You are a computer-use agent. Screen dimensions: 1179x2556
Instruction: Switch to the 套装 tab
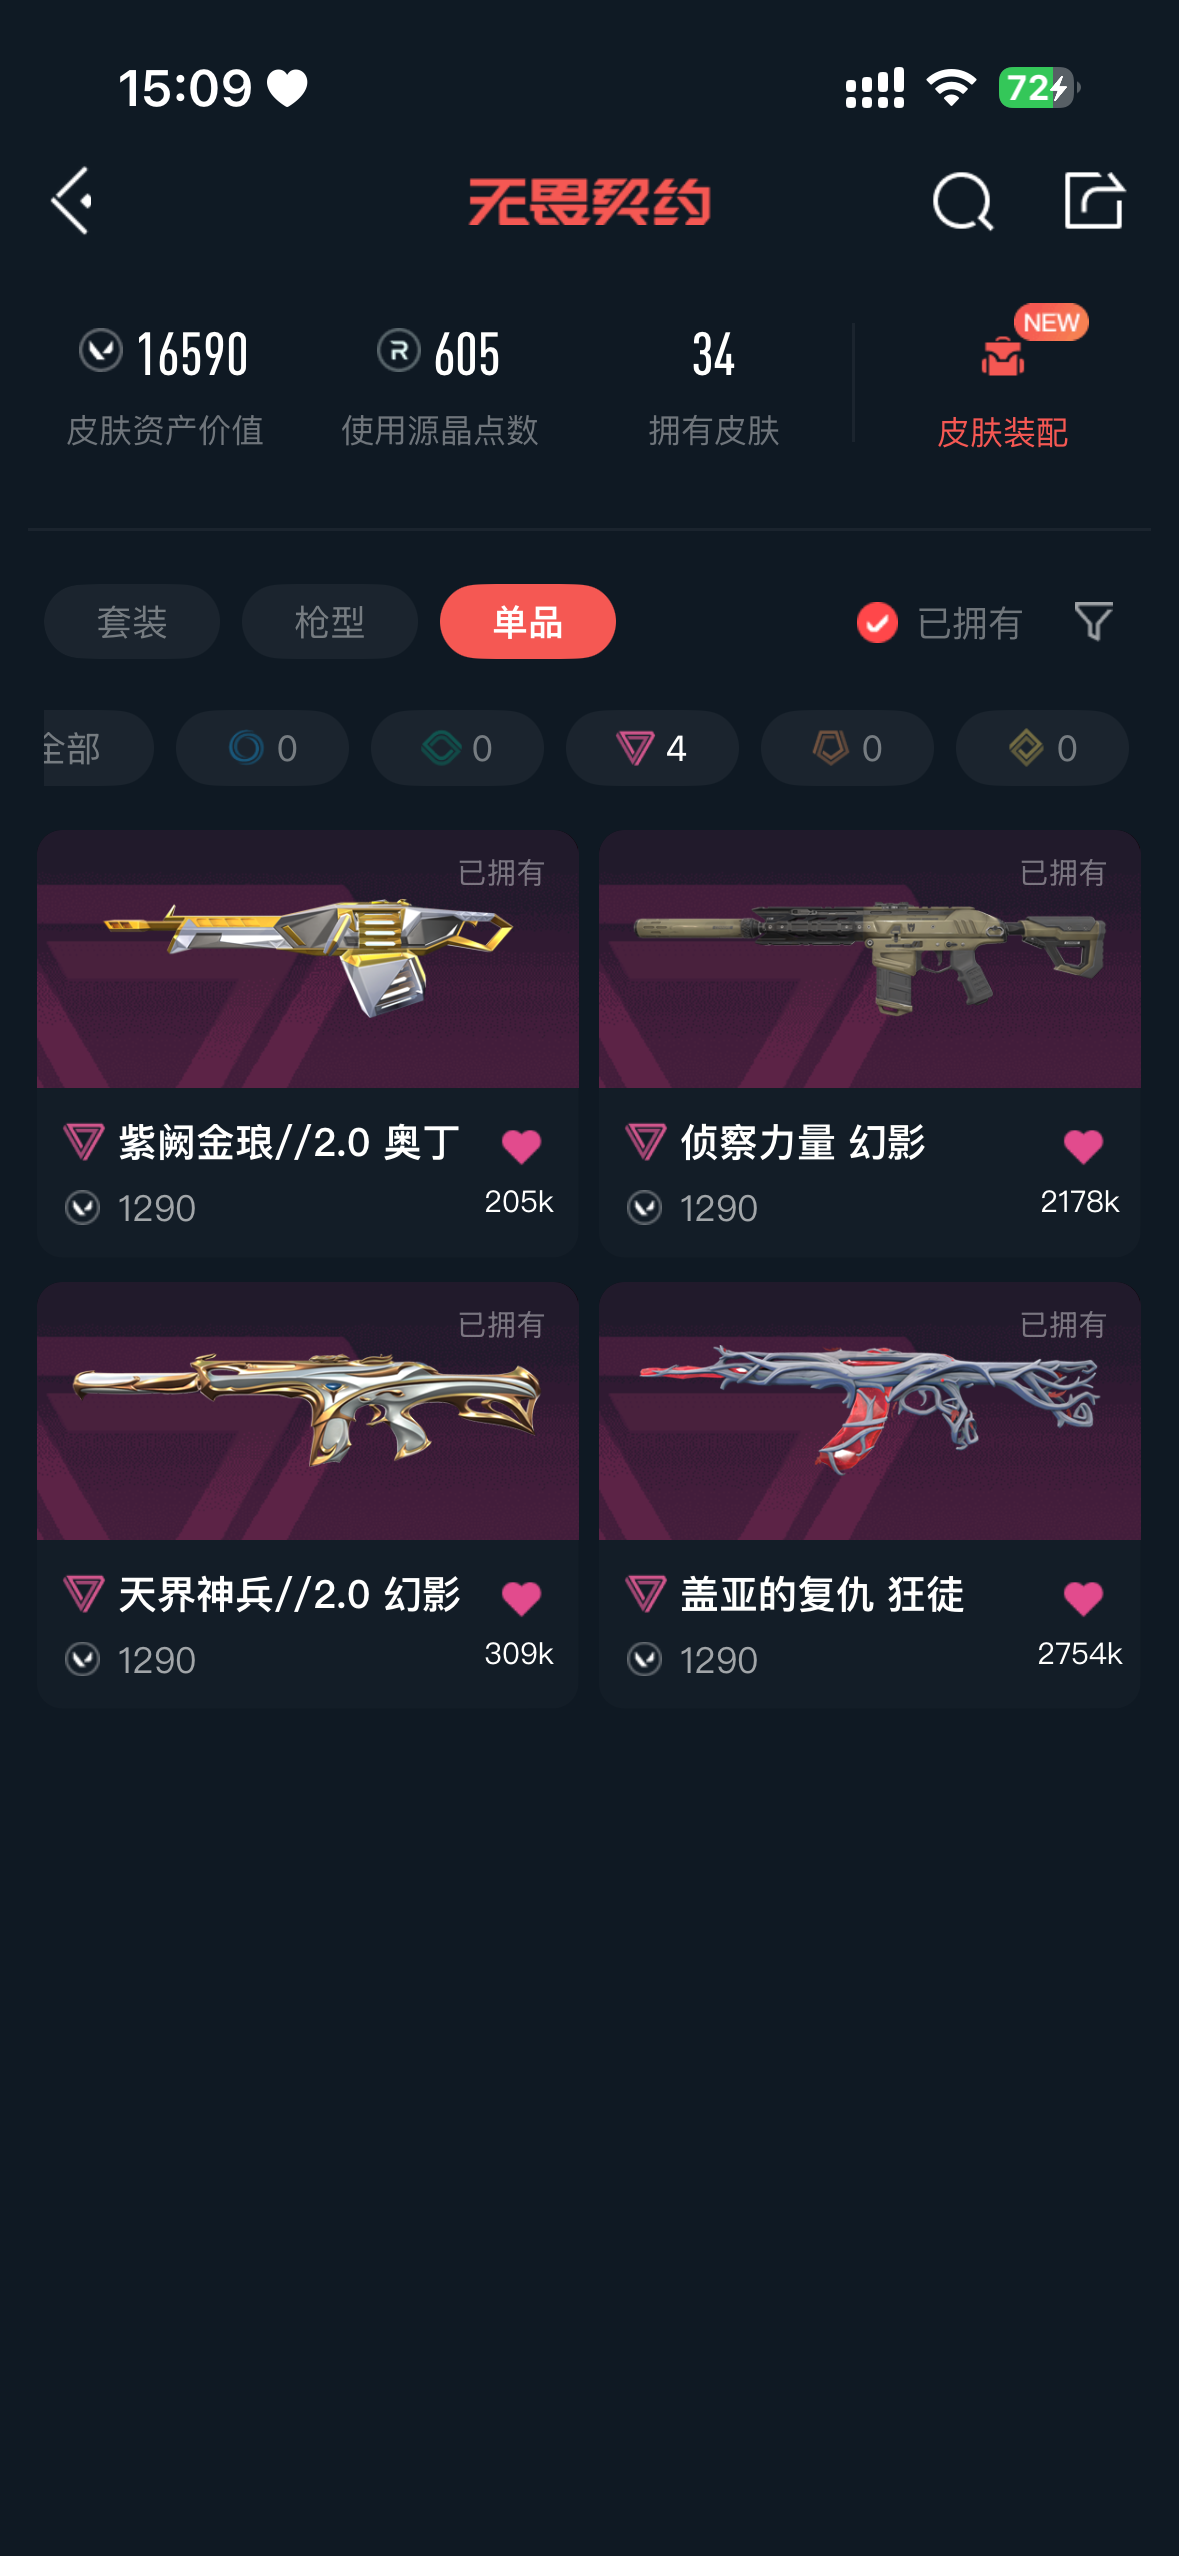point(132,622)
